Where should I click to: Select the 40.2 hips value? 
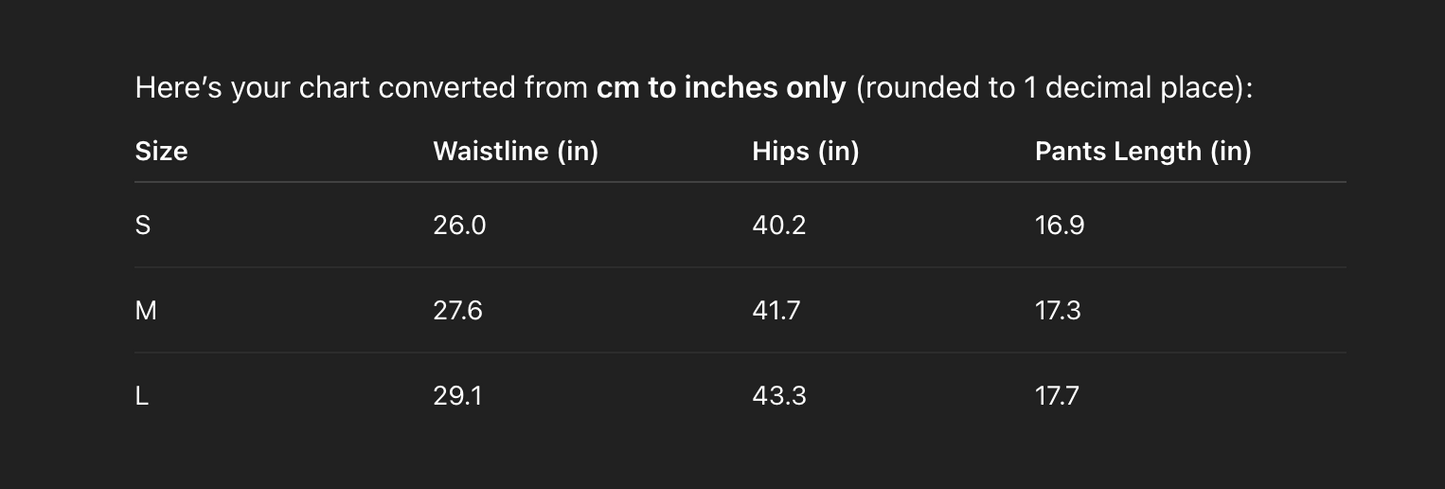click(778, 225)
